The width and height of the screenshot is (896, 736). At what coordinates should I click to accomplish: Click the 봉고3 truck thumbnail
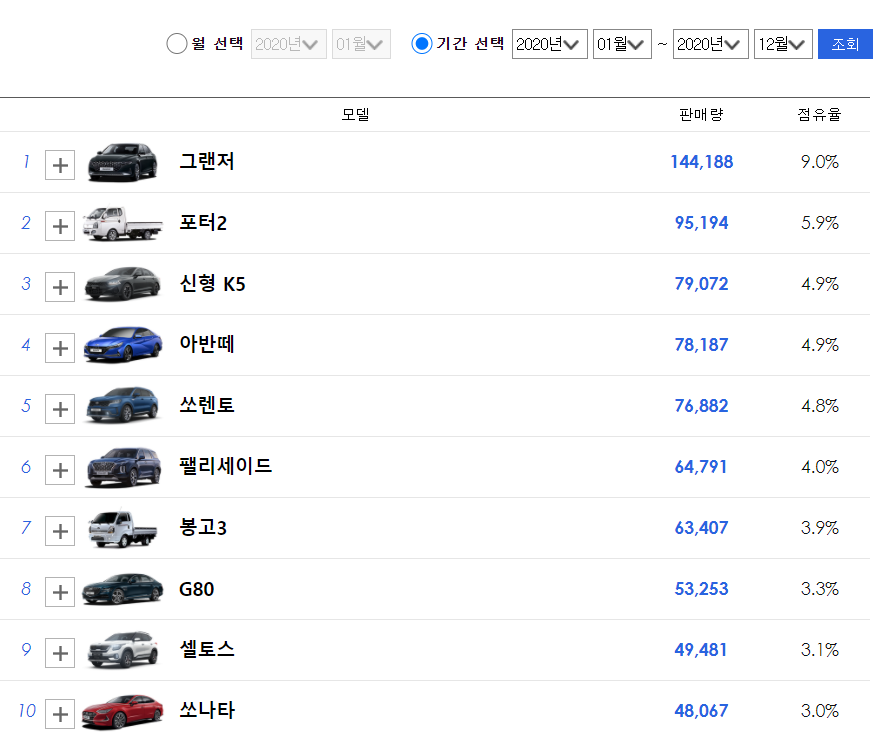click(122, 529)
